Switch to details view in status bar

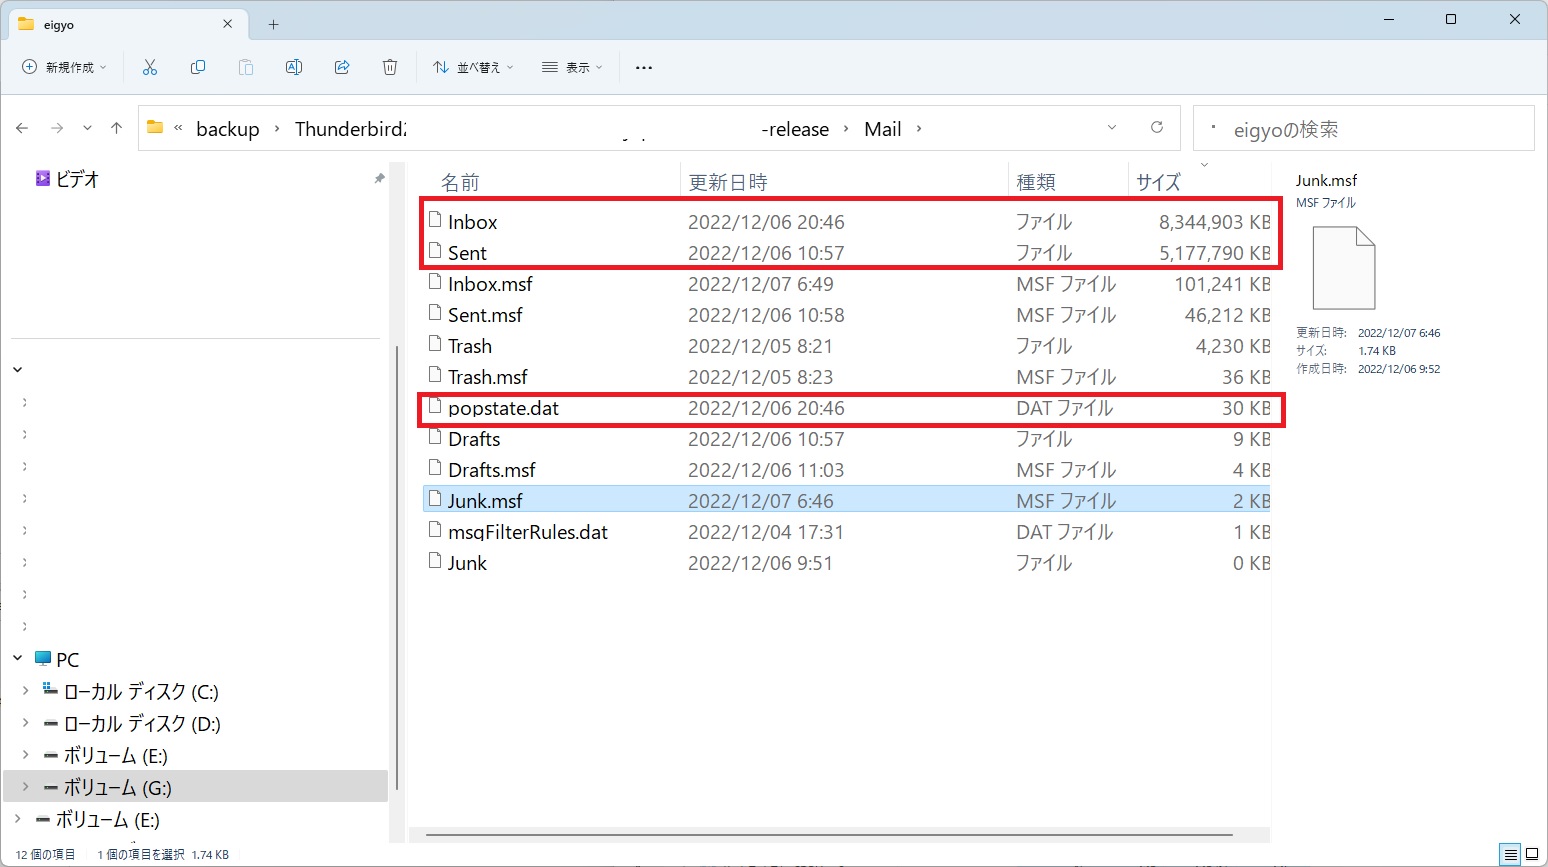click(1510, 854)
